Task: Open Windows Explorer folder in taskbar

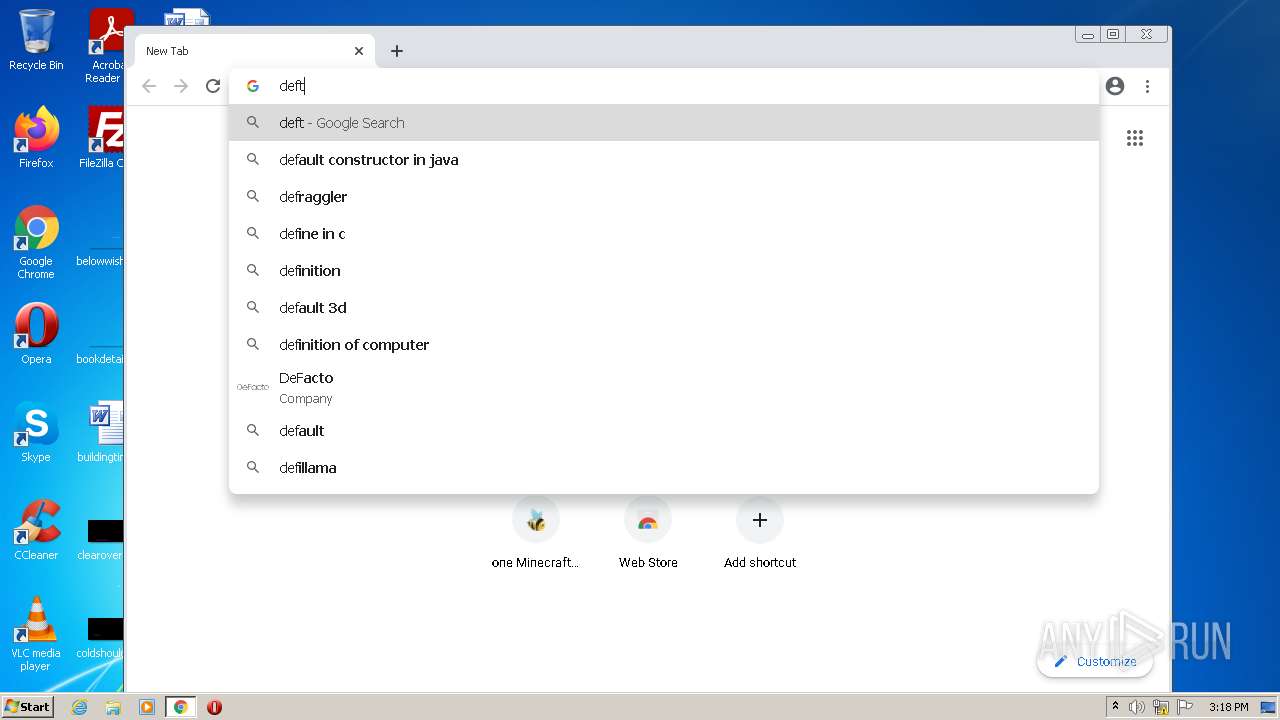Action: pyautogui.click(x=113, y=707)
